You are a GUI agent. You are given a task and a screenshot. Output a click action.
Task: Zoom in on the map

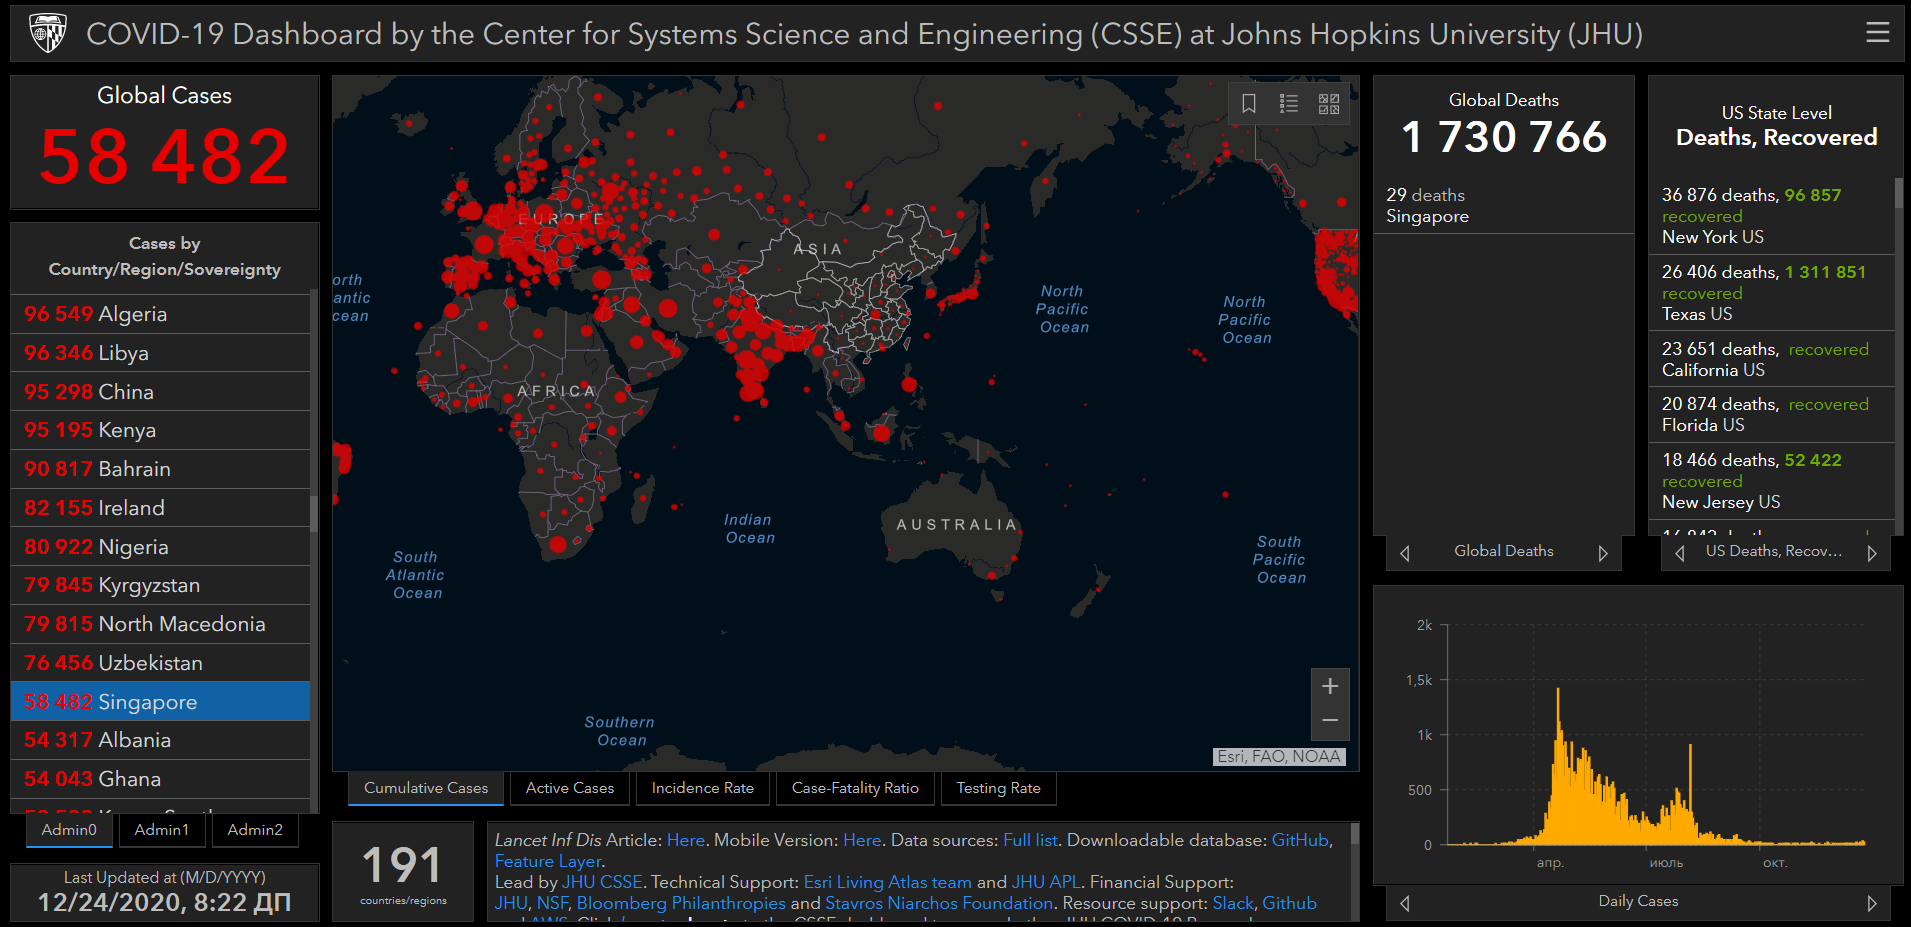(x=1330, y=686)
